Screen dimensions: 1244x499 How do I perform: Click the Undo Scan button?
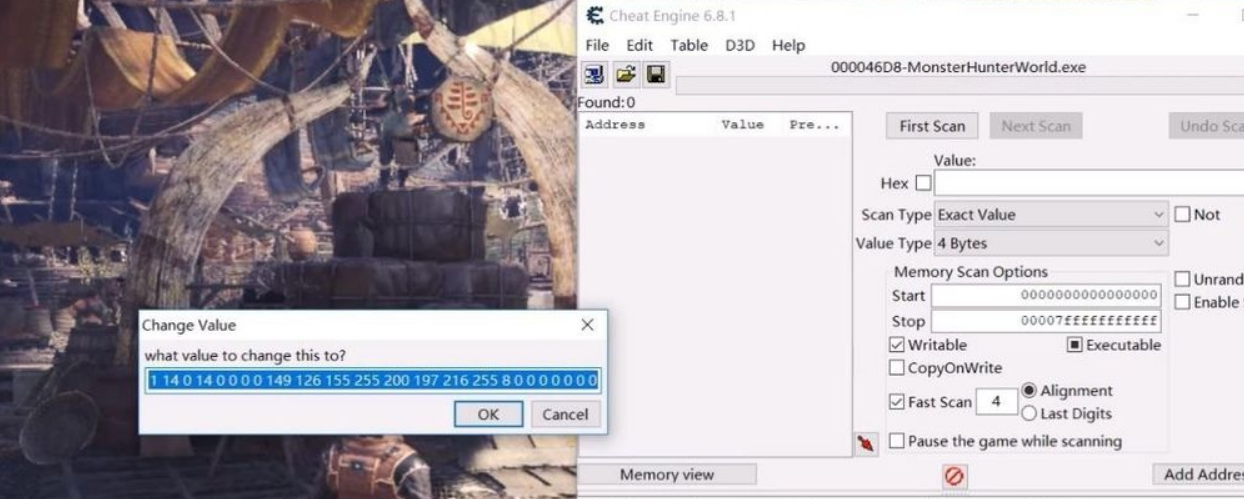point(1206,126)
